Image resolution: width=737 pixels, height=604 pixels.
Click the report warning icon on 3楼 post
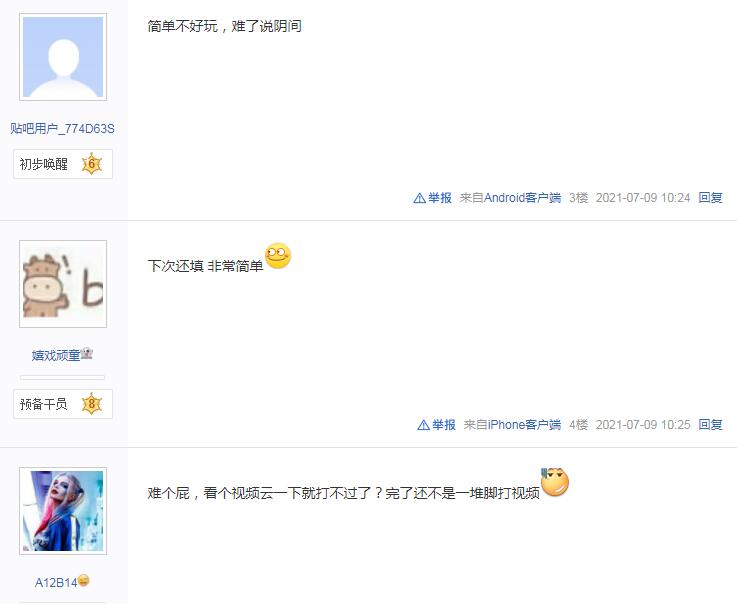tap(419, 198)
